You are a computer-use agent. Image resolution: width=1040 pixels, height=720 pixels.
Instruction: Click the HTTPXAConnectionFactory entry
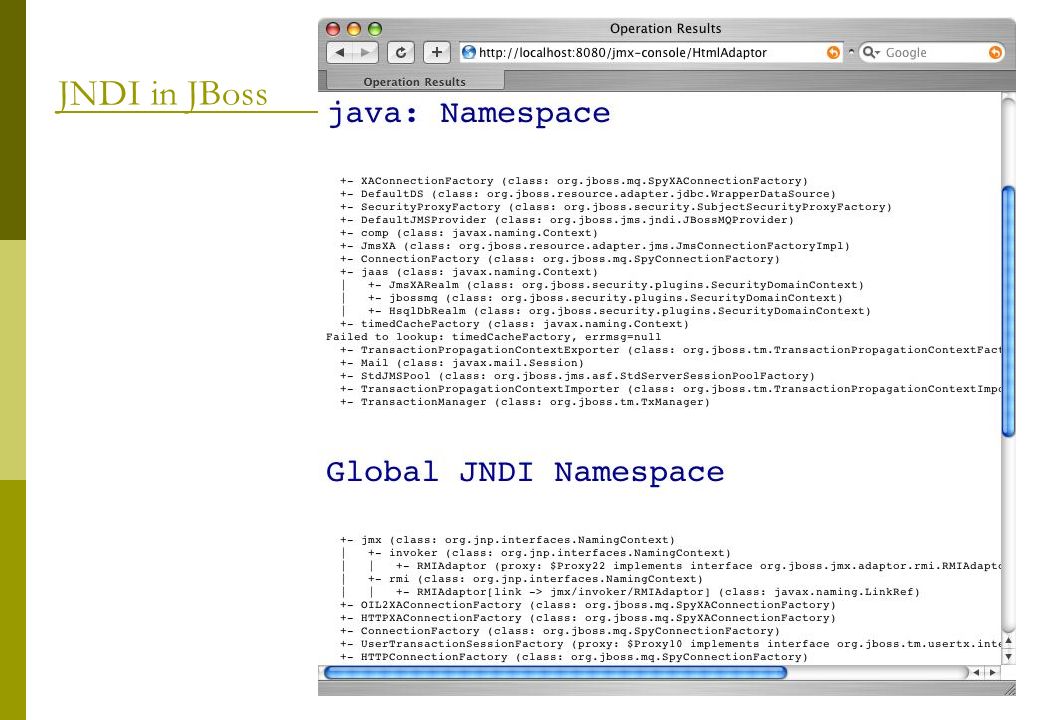click(x=588, y=618)
